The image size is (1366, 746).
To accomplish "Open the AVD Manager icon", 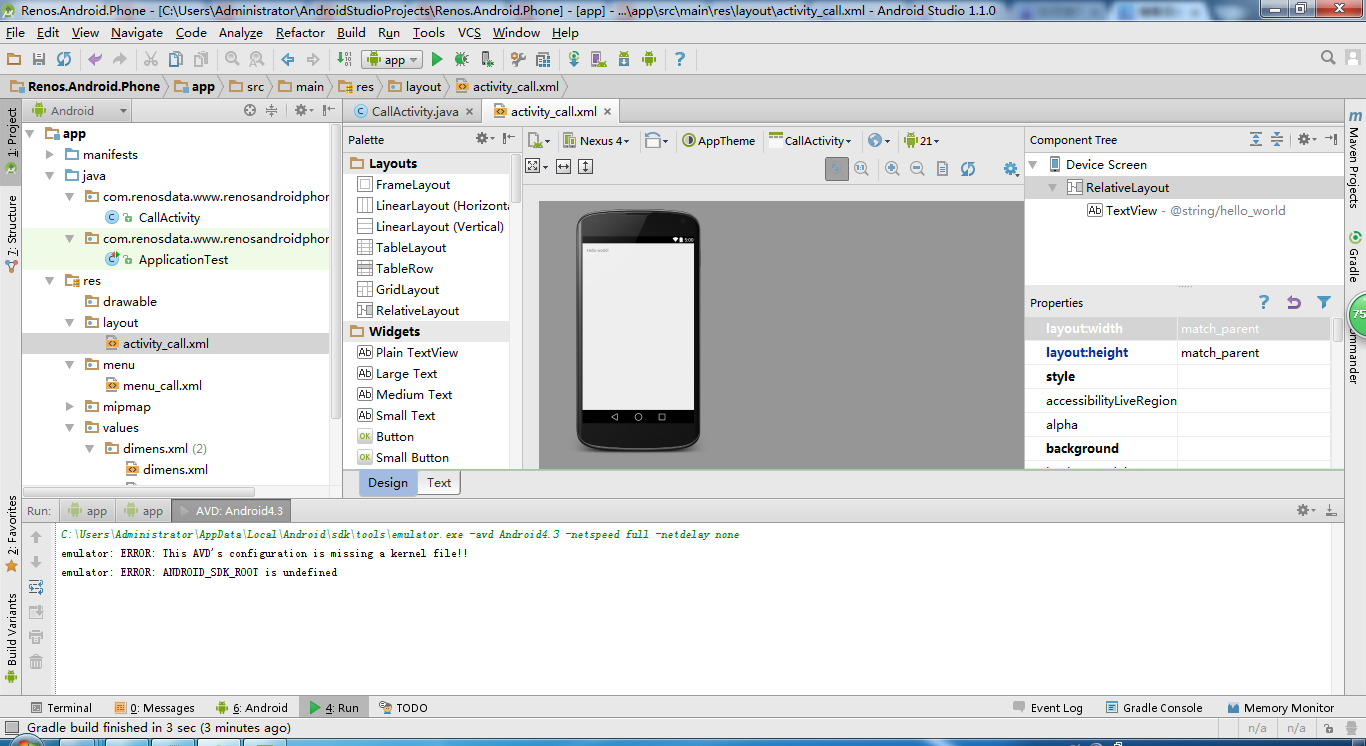I will tap(599, 60).
